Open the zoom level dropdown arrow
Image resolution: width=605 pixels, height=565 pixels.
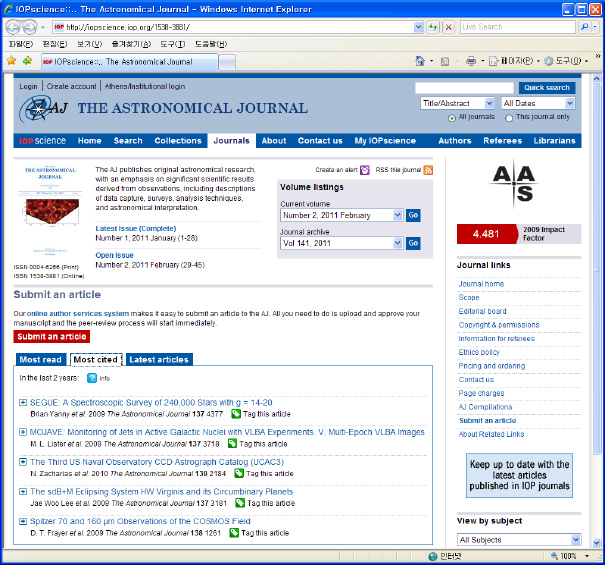pos(587,556)
